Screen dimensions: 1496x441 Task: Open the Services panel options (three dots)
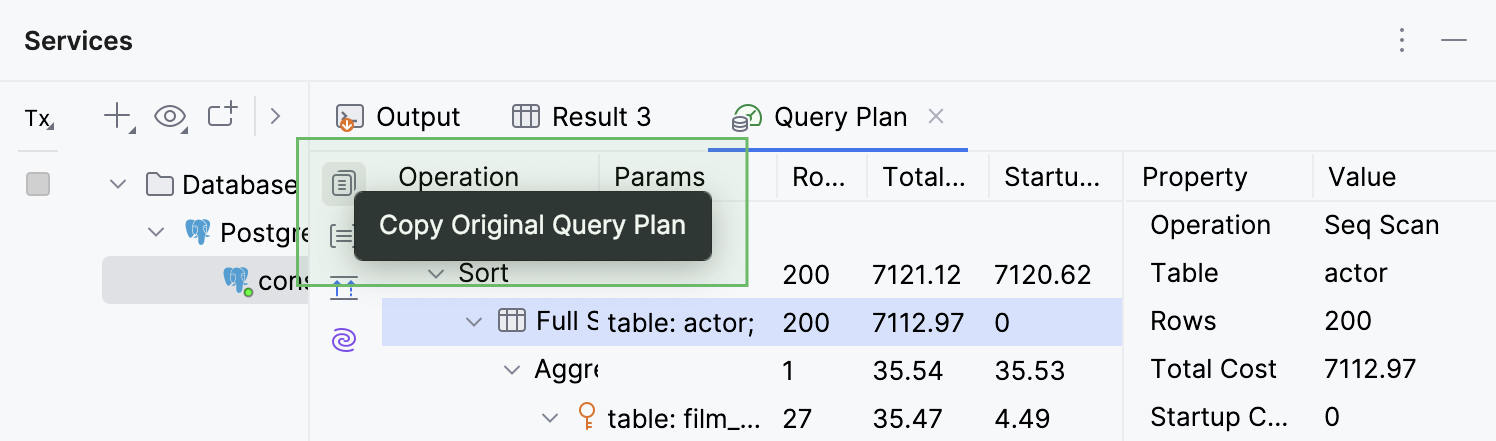1403,40
